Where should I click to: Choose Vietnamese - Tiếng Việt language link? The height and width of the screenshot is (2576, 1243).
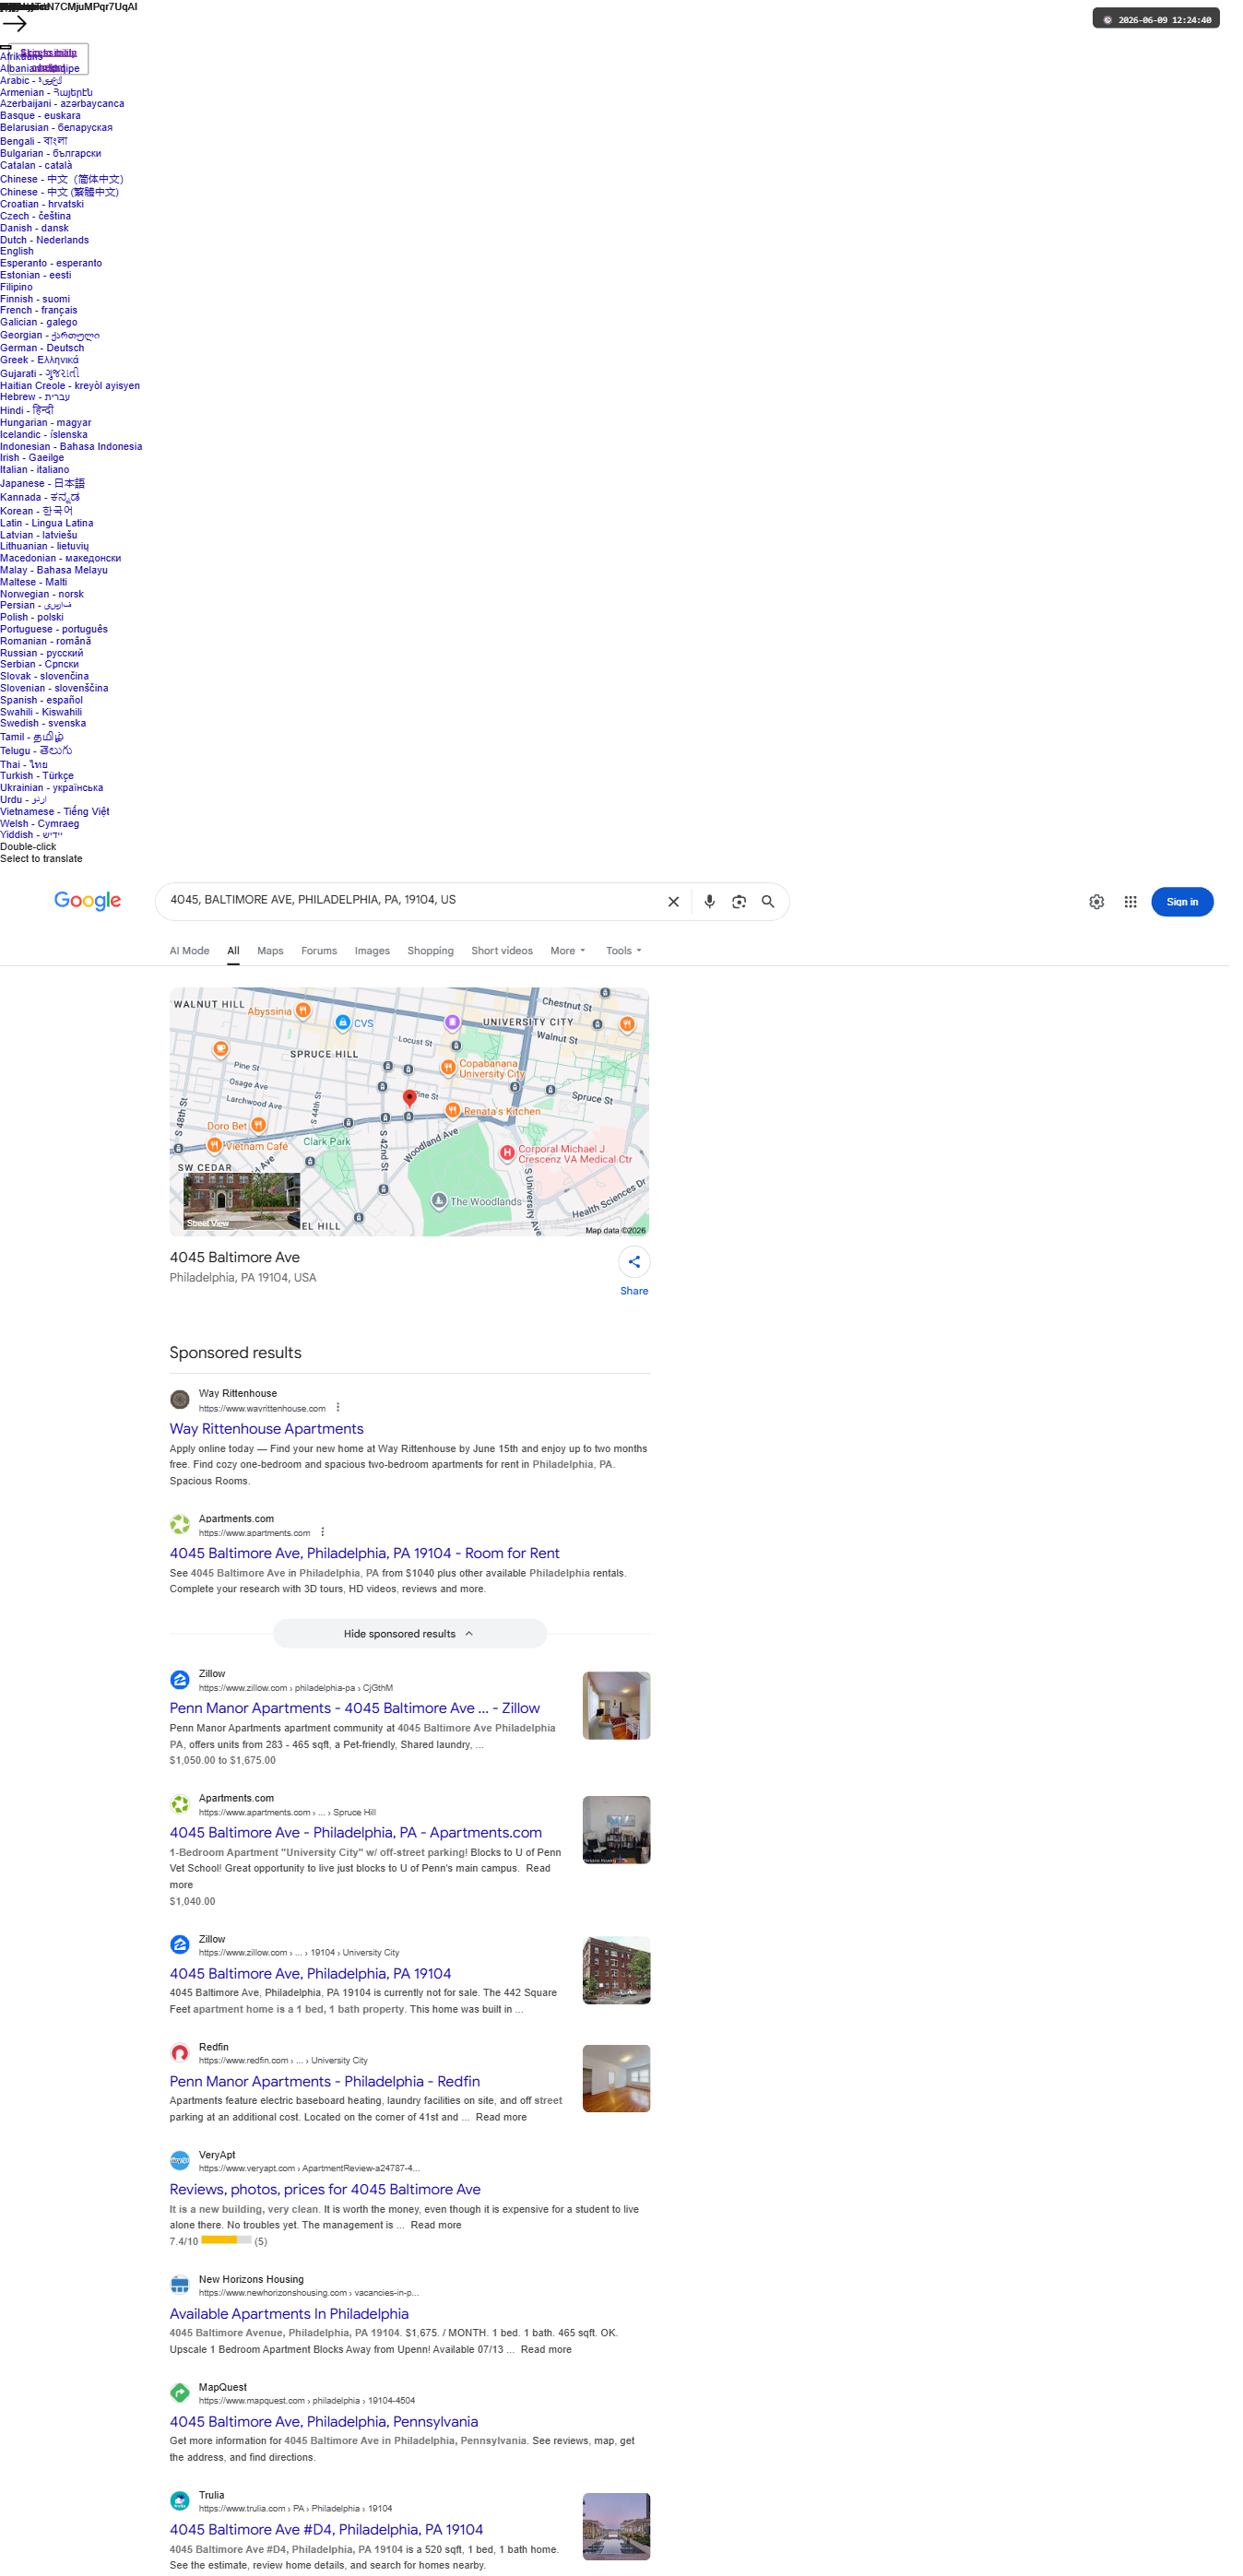55,811
